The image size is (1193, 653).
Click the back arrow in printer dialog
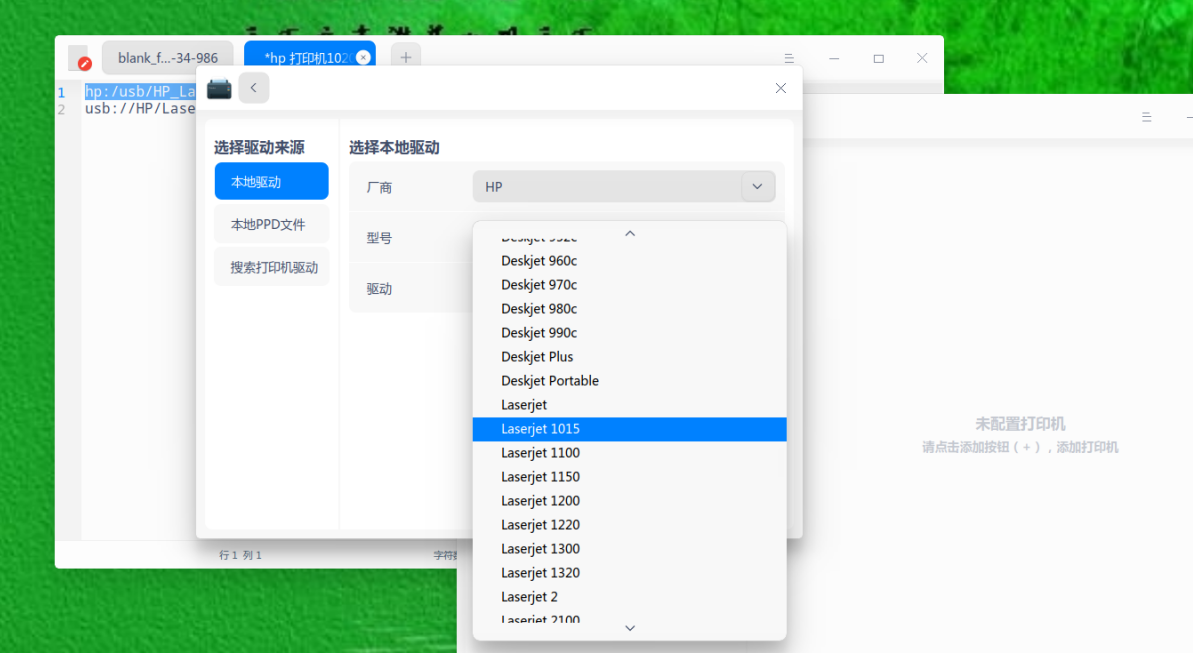[x=254, y=88]
